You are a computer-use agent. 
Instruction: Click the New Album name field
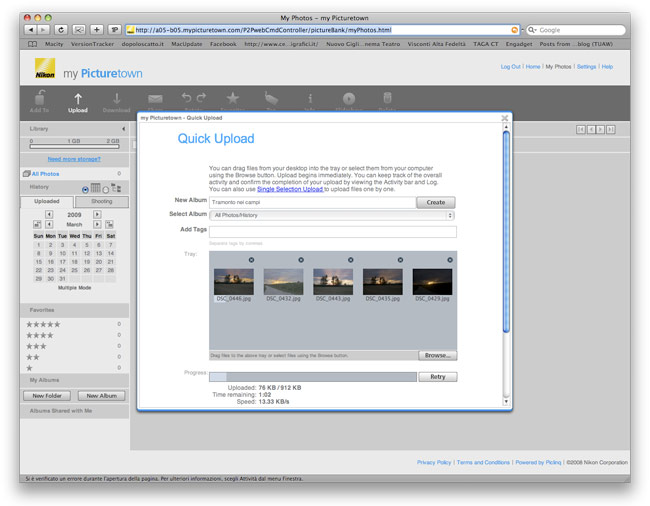(313, 202)
